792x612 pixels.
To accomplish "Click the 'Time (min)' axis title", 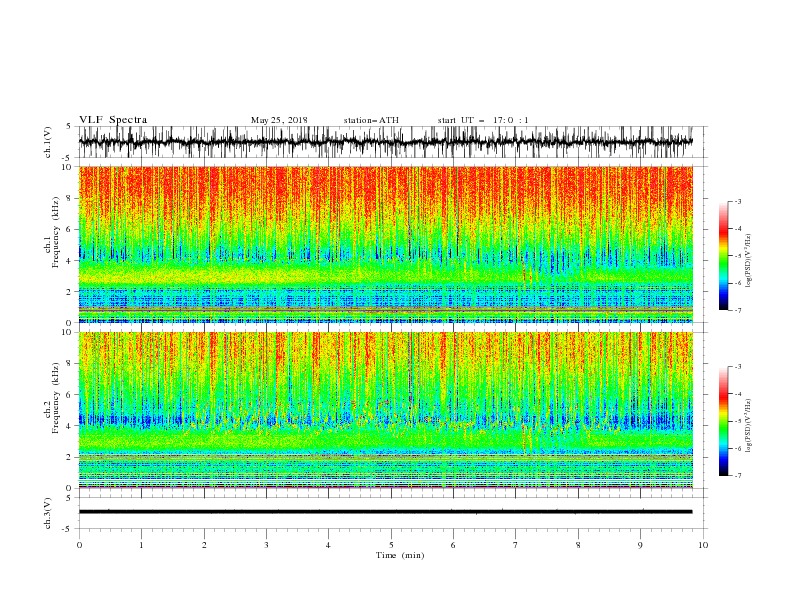I will 400,555.
